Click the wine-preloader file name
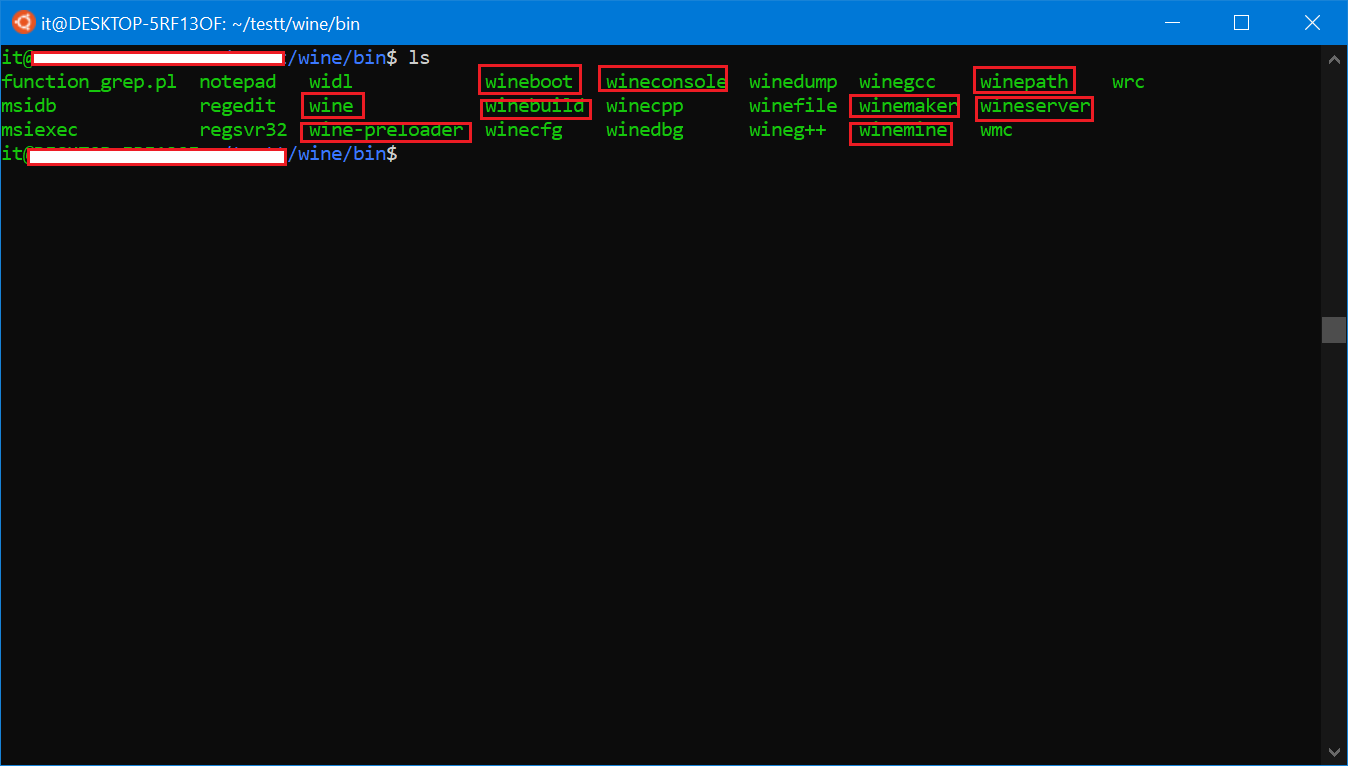This screenshot has height=766, width=1348. click(x=386, y=131)
